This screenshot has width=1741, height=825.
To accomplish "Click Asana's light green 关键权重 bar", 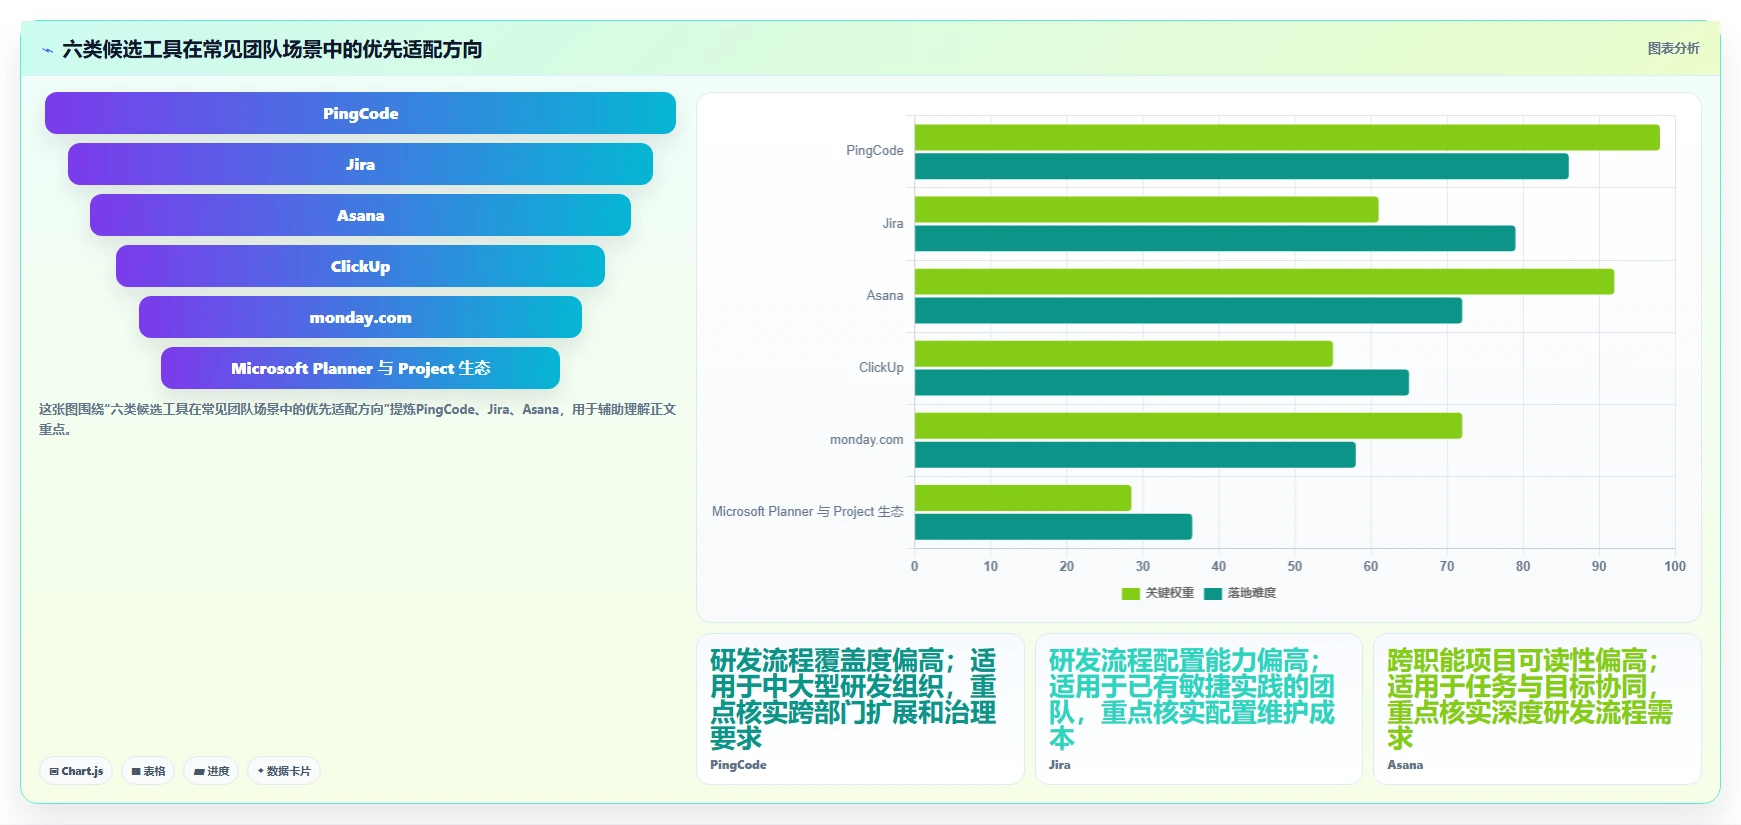I will [1264, 282].
